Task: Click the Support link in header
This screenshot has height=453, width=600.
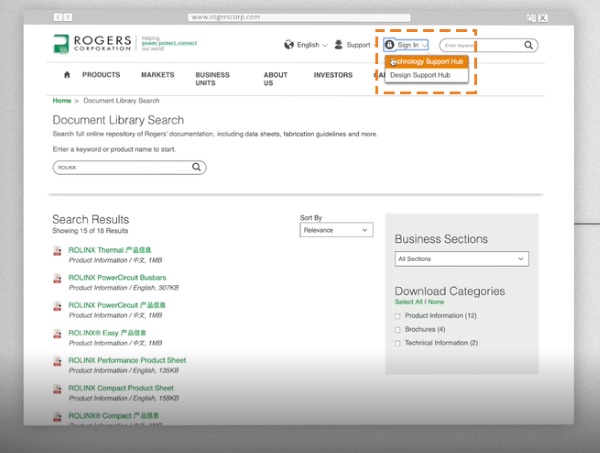Action: [x=358, y=45]
